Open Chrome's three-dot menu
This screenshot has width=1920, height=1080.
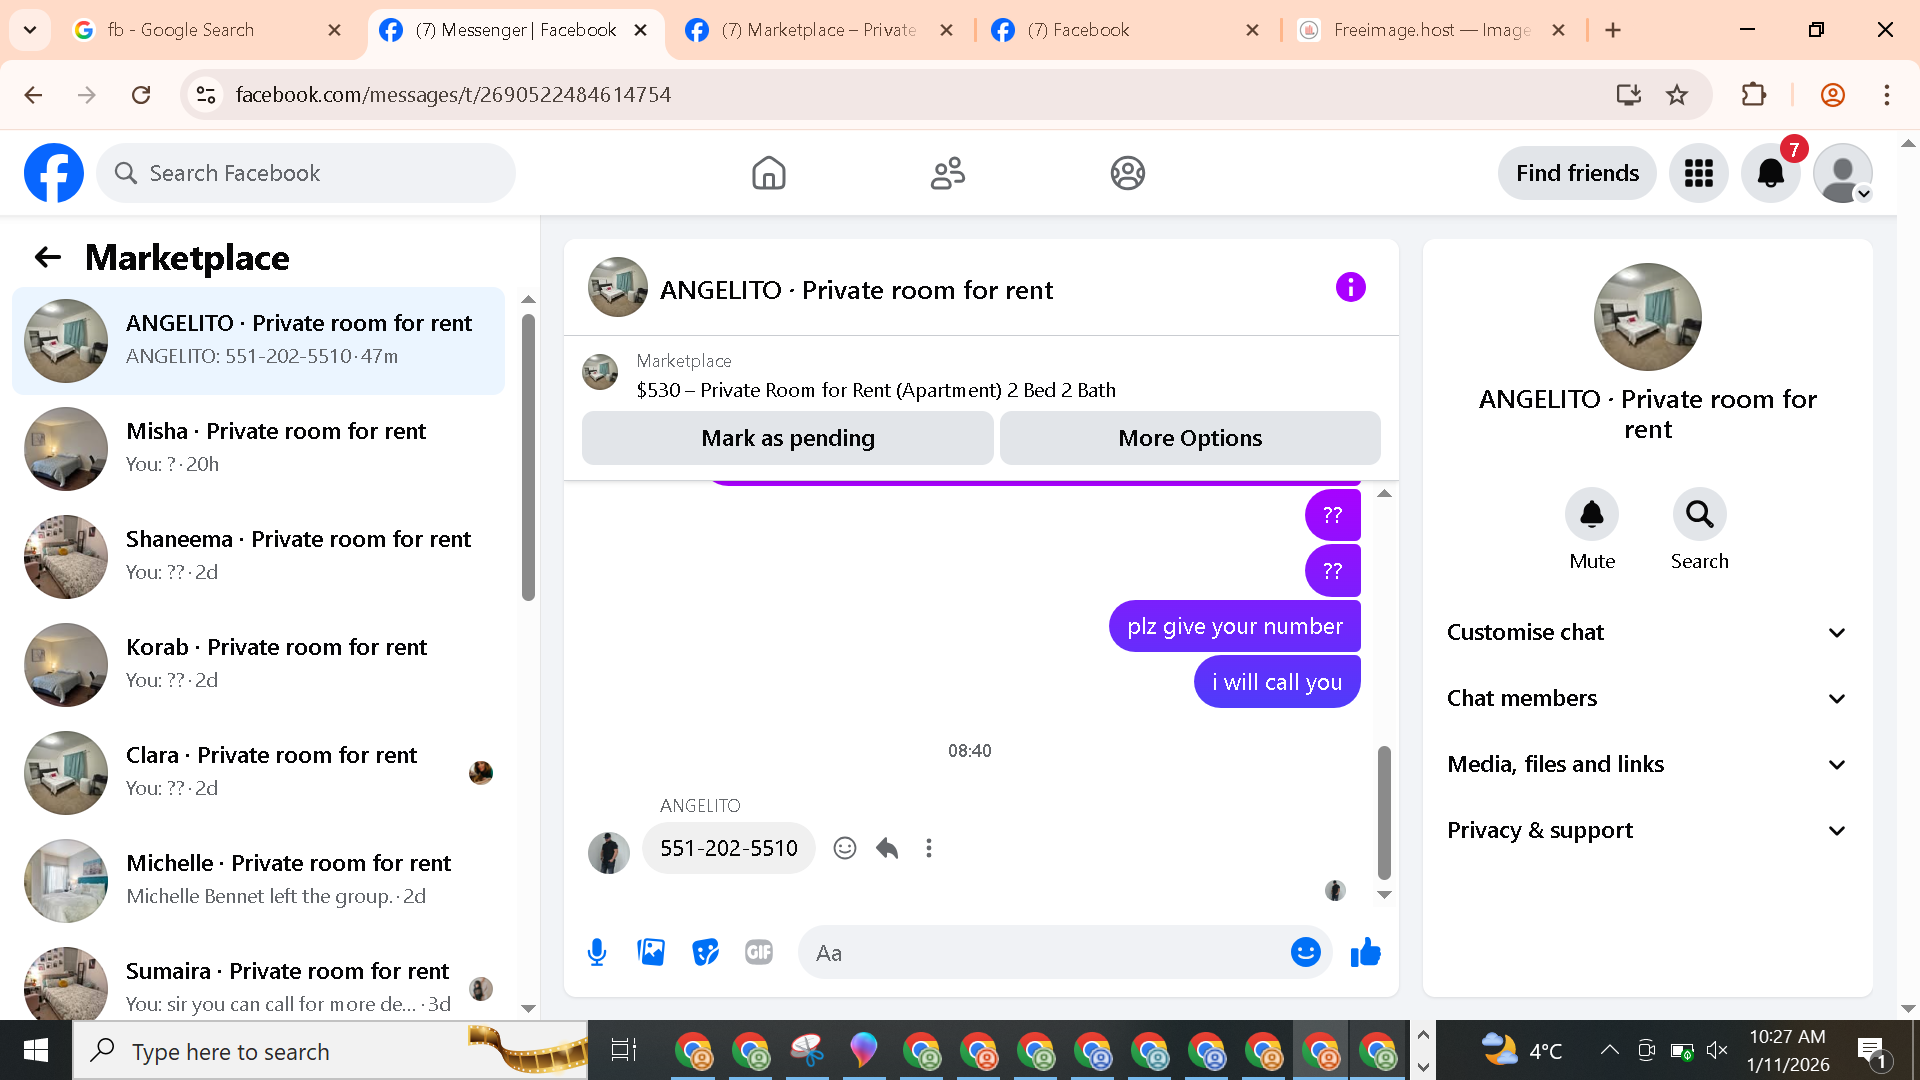pyautogui.click(x=1887, y=95)
